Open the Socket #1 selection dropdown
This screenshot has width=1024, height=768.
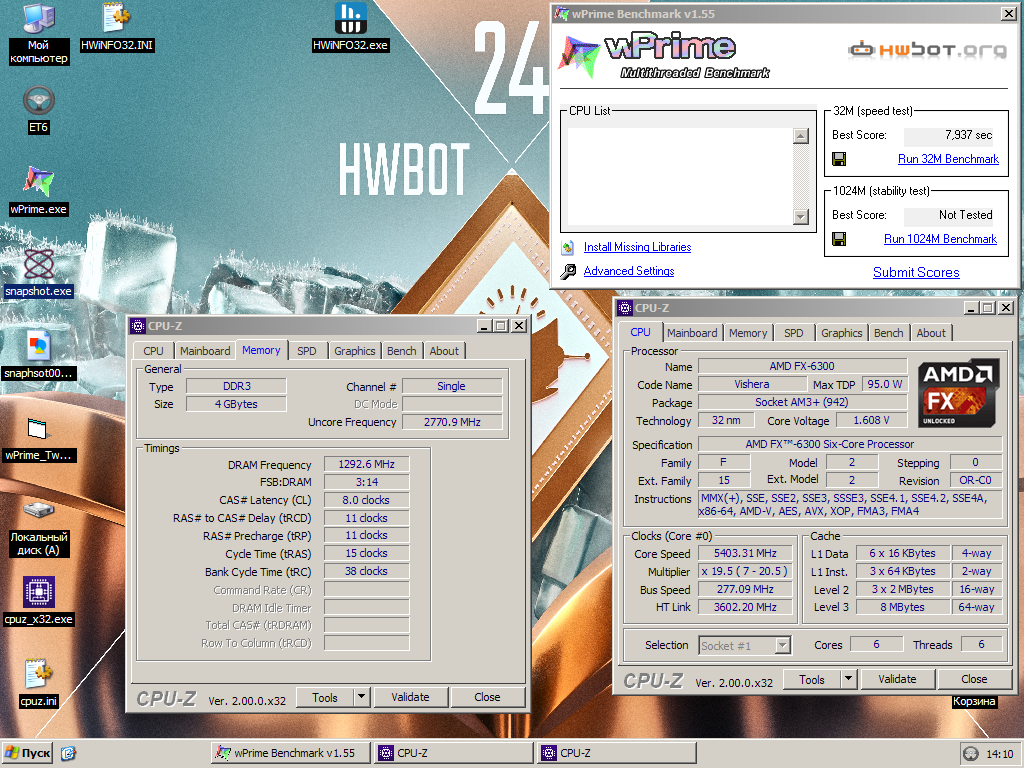(744, 646)
